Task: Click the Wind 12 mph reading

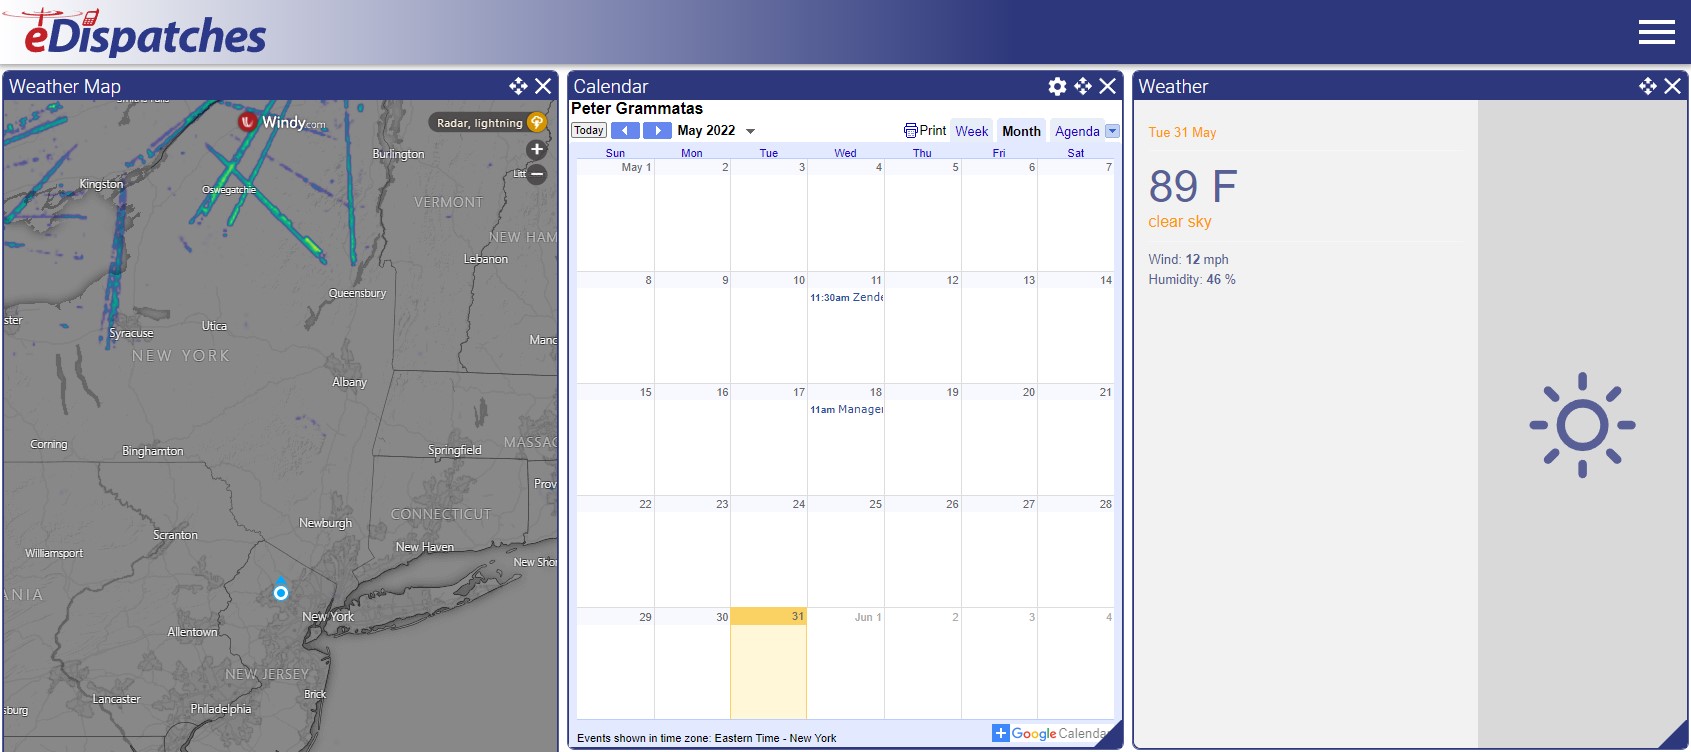Action: [x=1188, y=259]
